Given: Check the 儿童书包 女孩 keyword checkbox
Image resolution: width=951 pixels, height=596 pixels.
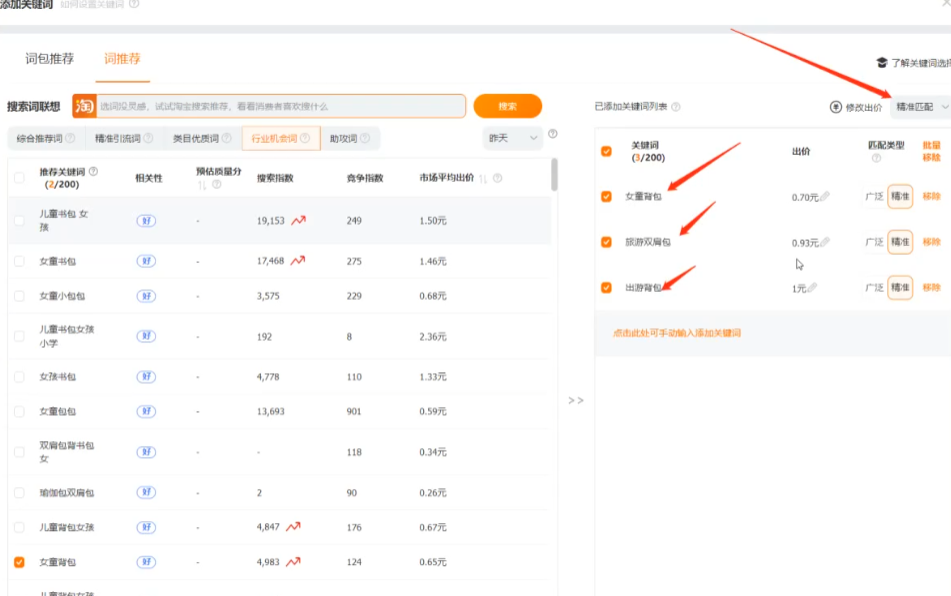Looking at the screenshot, I should [x=19, y=220].
